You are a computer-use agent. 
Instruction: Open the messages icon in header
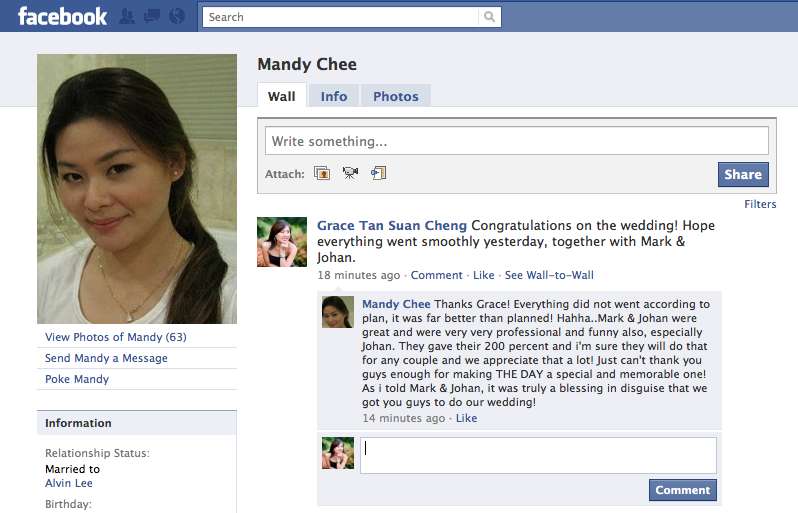[152, 16]
